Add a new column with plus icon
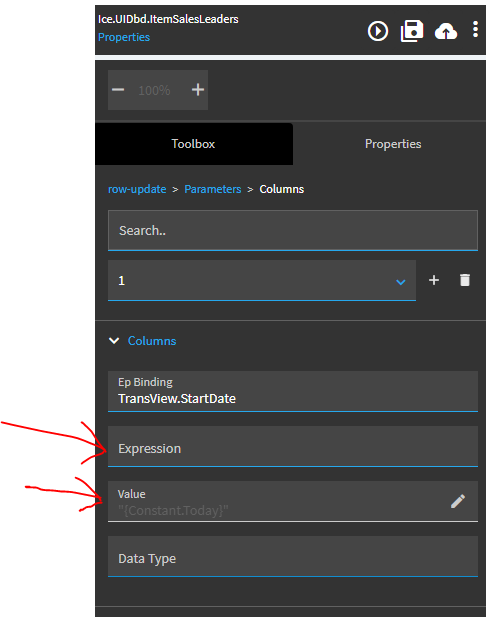486x617 pixels. (434, 280)
